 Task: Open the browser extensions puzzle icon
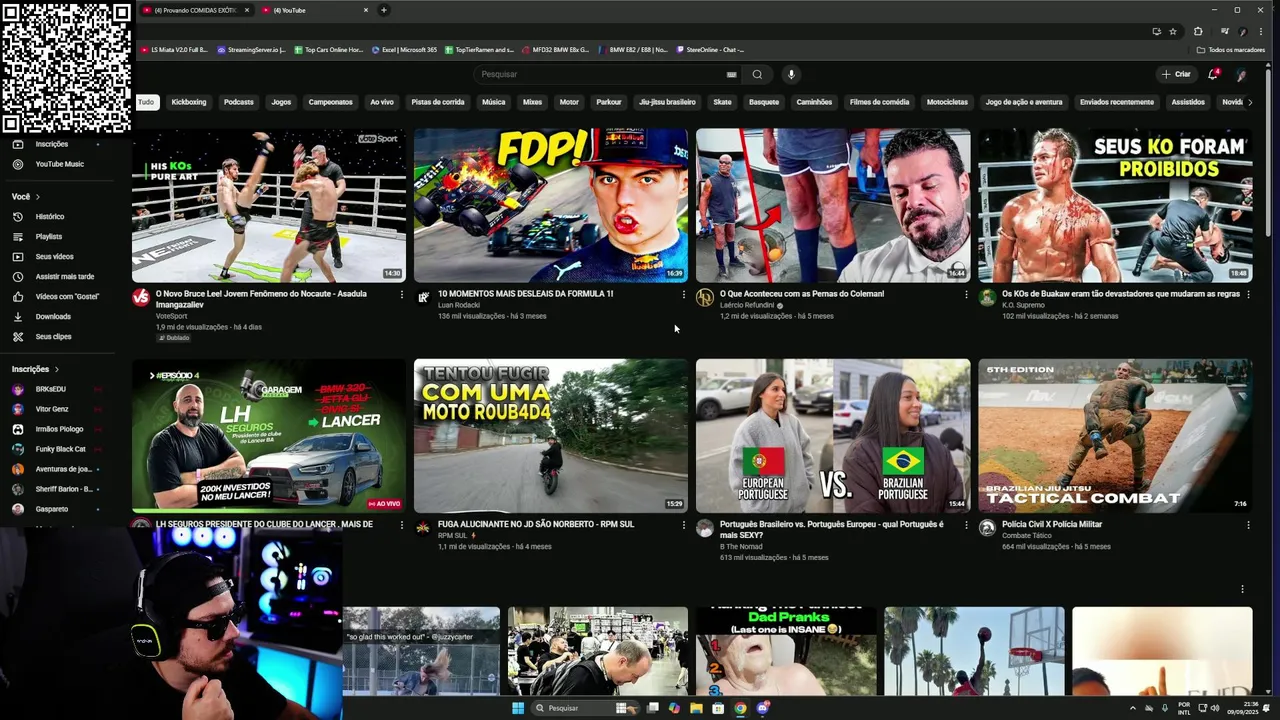(x=1198, y=31)
